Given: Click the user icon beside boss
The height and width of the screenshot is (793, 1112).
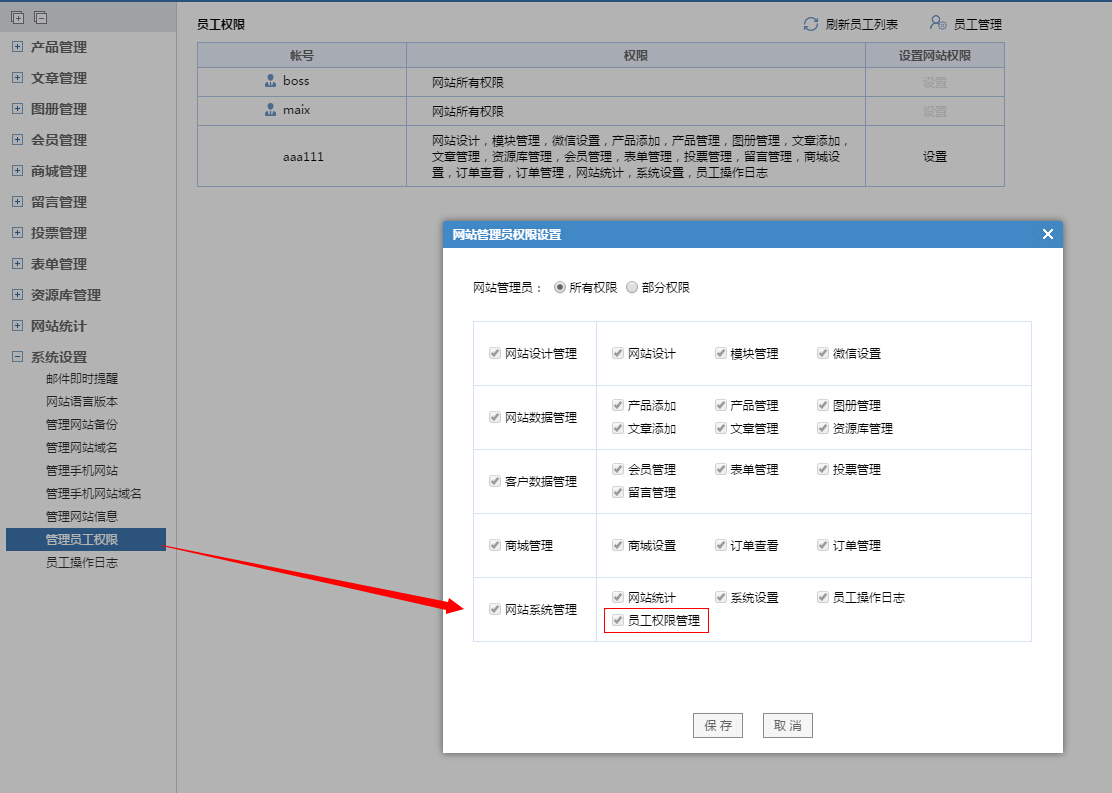Looking at the screenshot, I should (270, 81).
